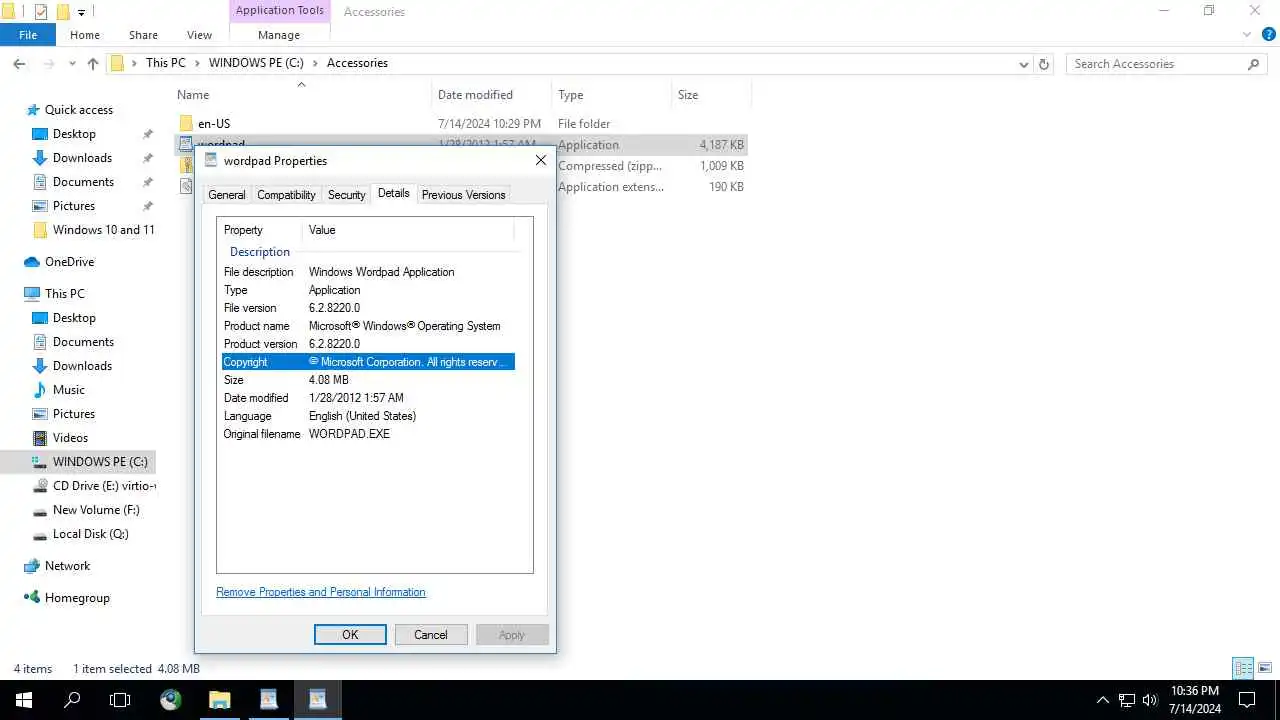Select the File version row
This screenshot has height=720, width=1280.
tap(368, 308)
